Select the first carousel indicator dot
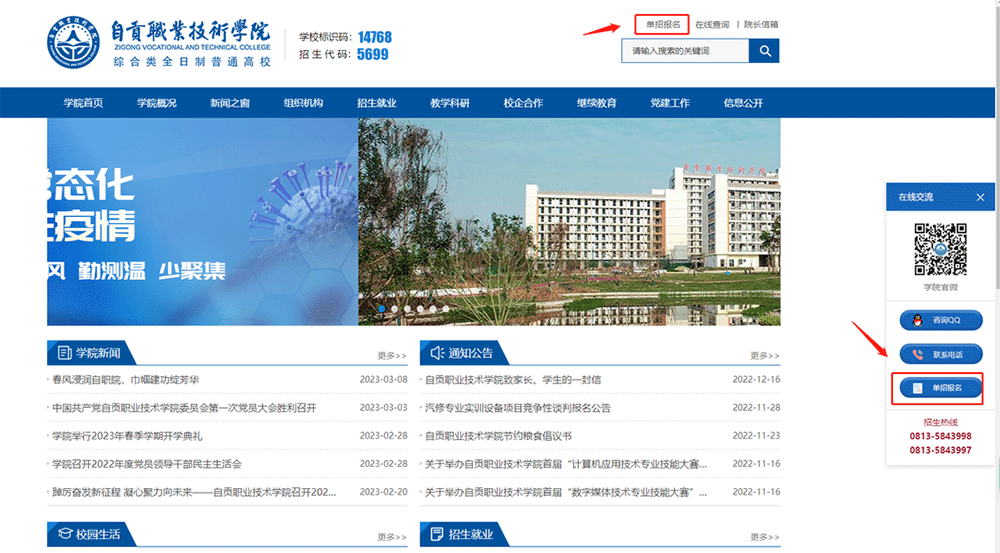Image resolution: width=1000 pixels, height=553 pixels. (381, 310)
